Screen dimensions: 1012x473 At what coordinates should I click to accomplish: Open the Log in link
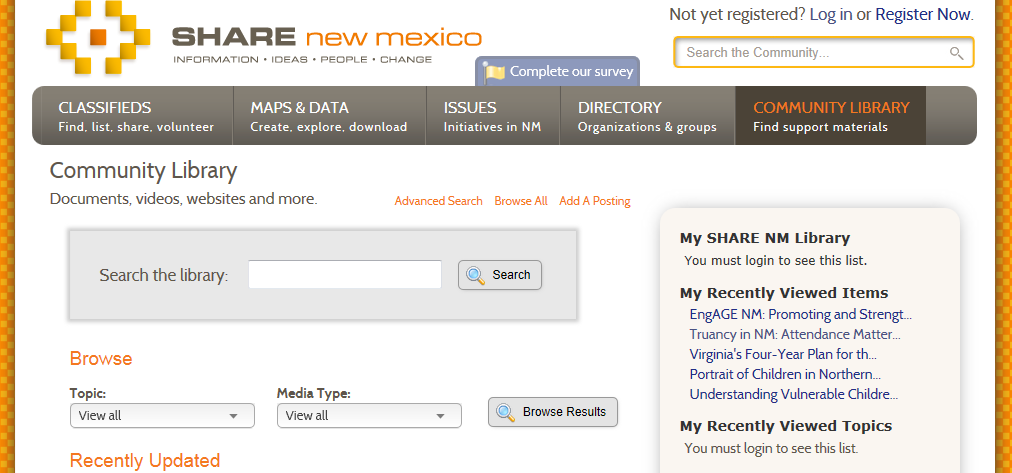point(831,14)
